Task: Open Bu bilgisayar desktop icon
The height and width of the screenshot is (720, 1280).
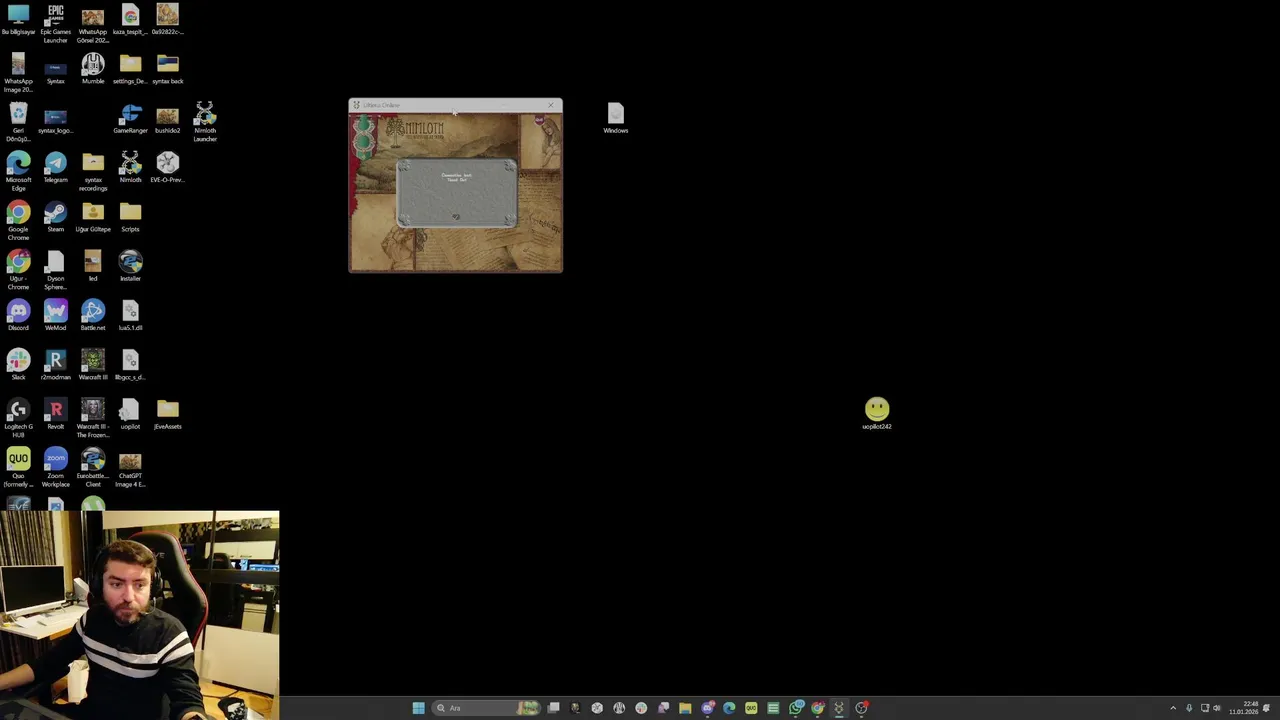Action: pyautogui.click(x=18, y=20)
